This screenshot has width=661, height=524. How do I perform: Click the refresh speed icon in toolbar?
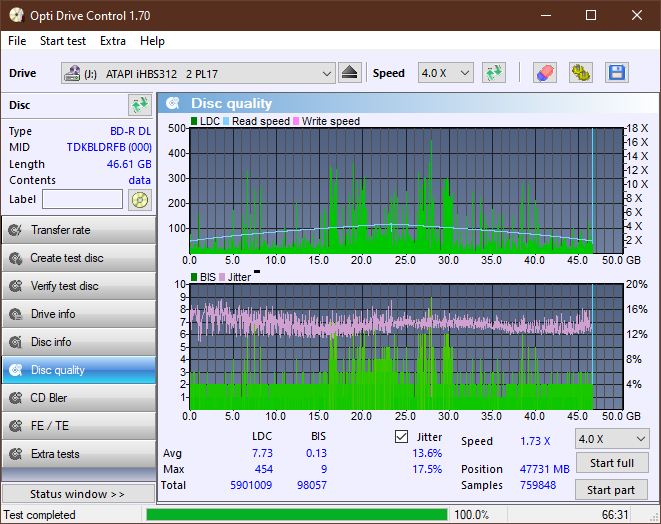click(493, 73)
